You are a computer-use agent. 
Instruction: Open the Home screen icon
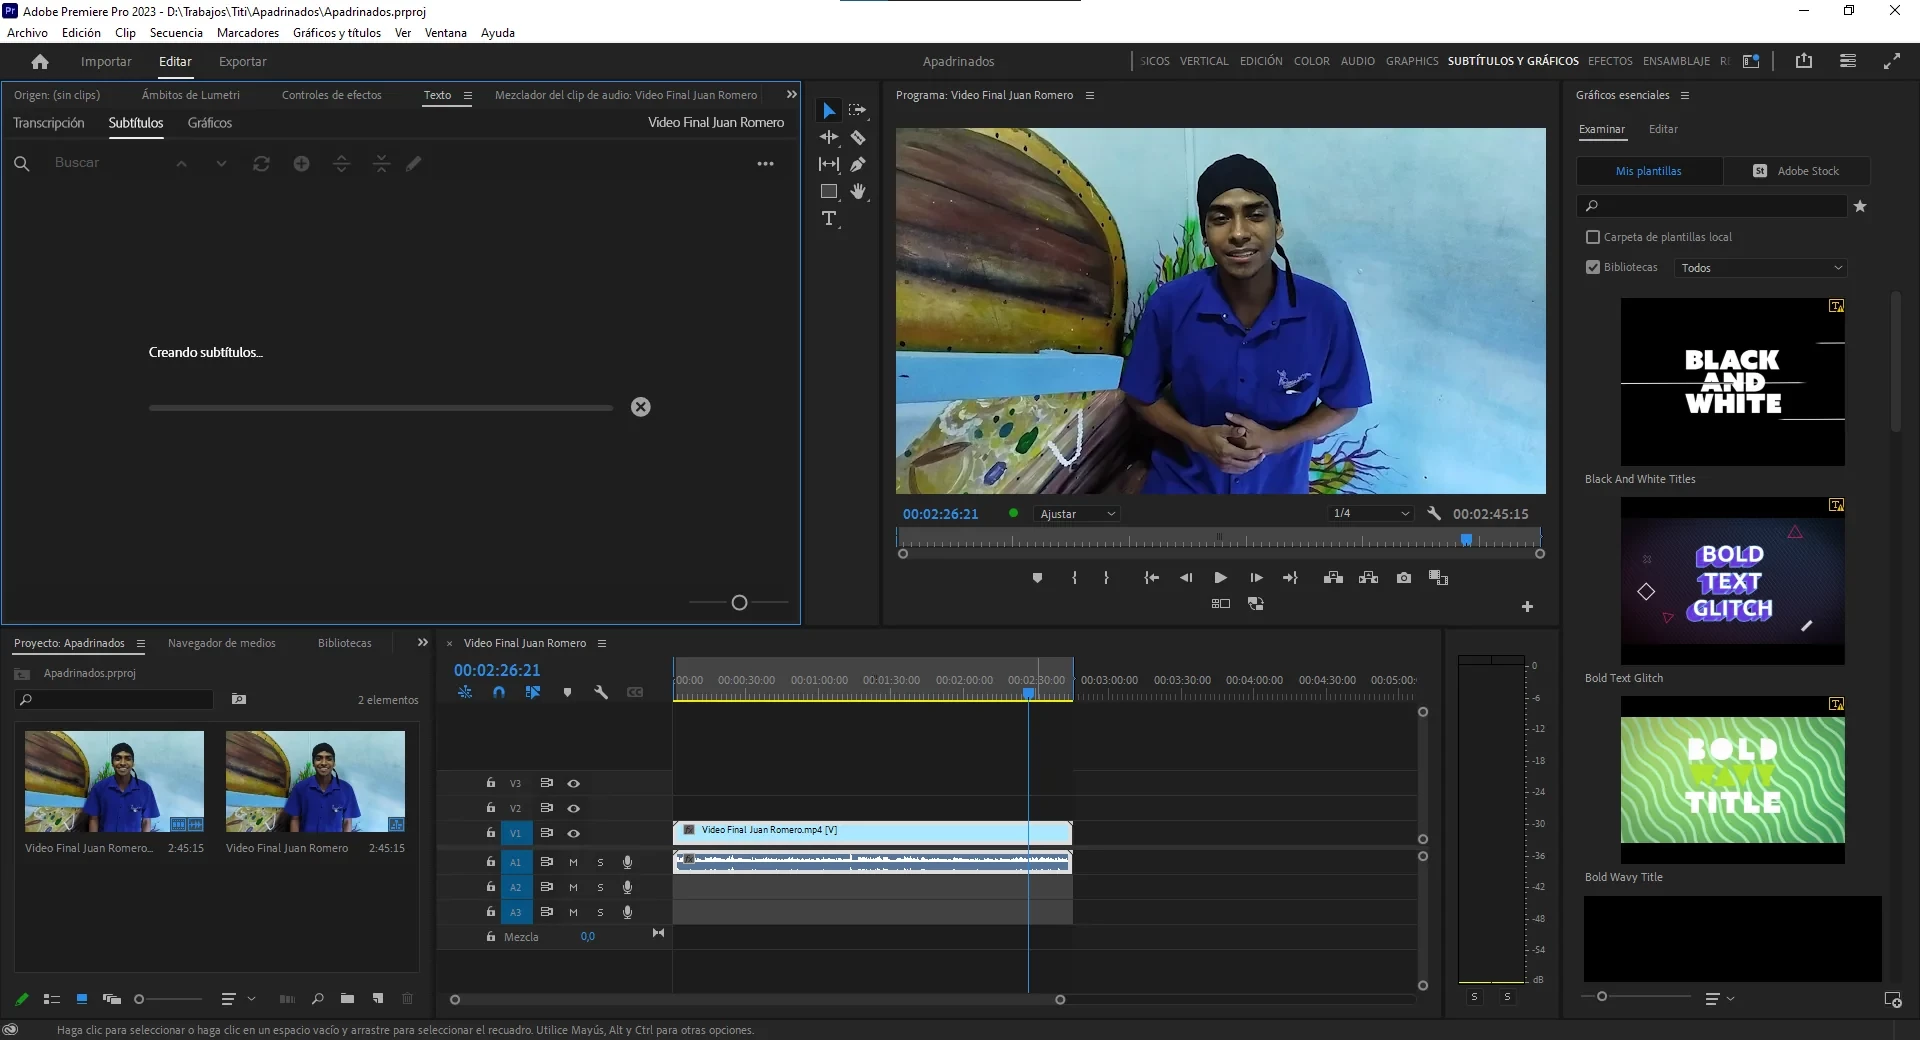coord(40,62)
